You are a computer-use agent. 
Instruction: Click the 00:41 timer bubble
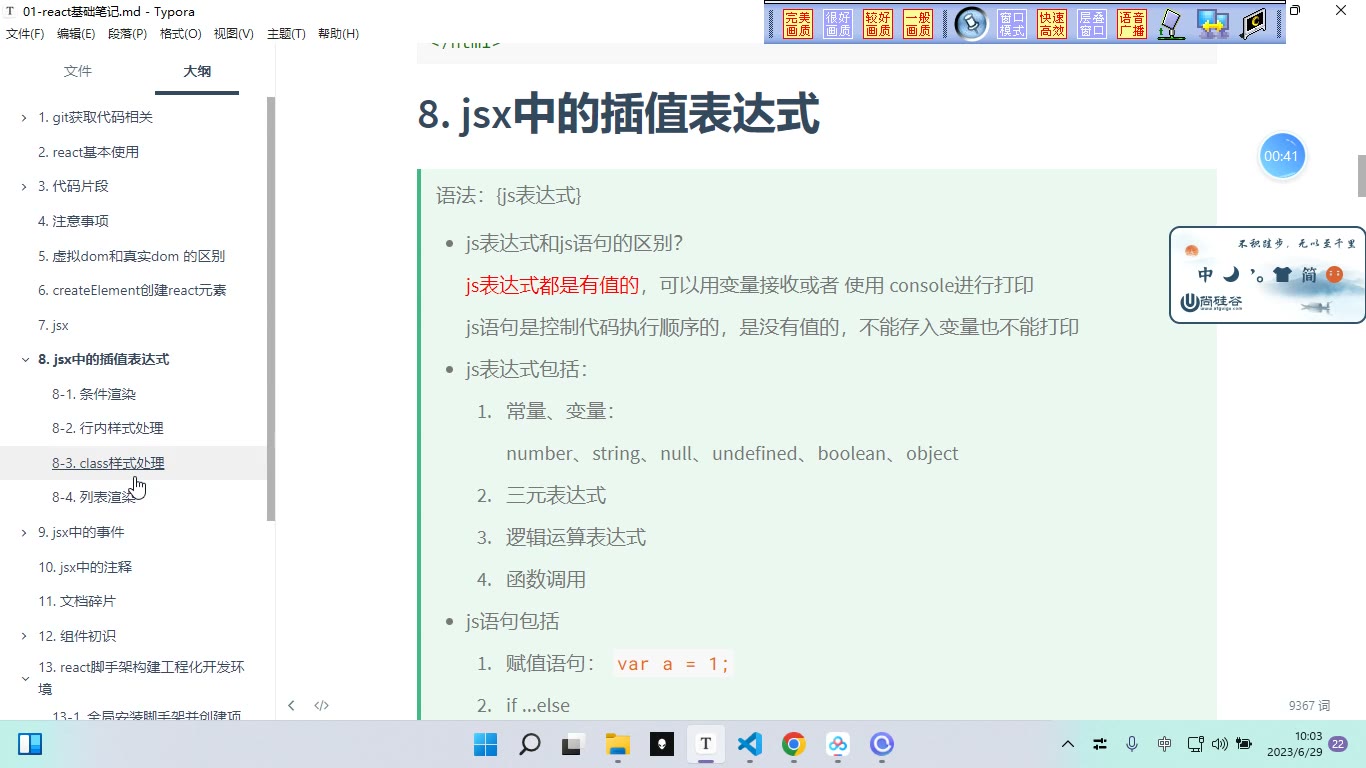coord(1281,156)
